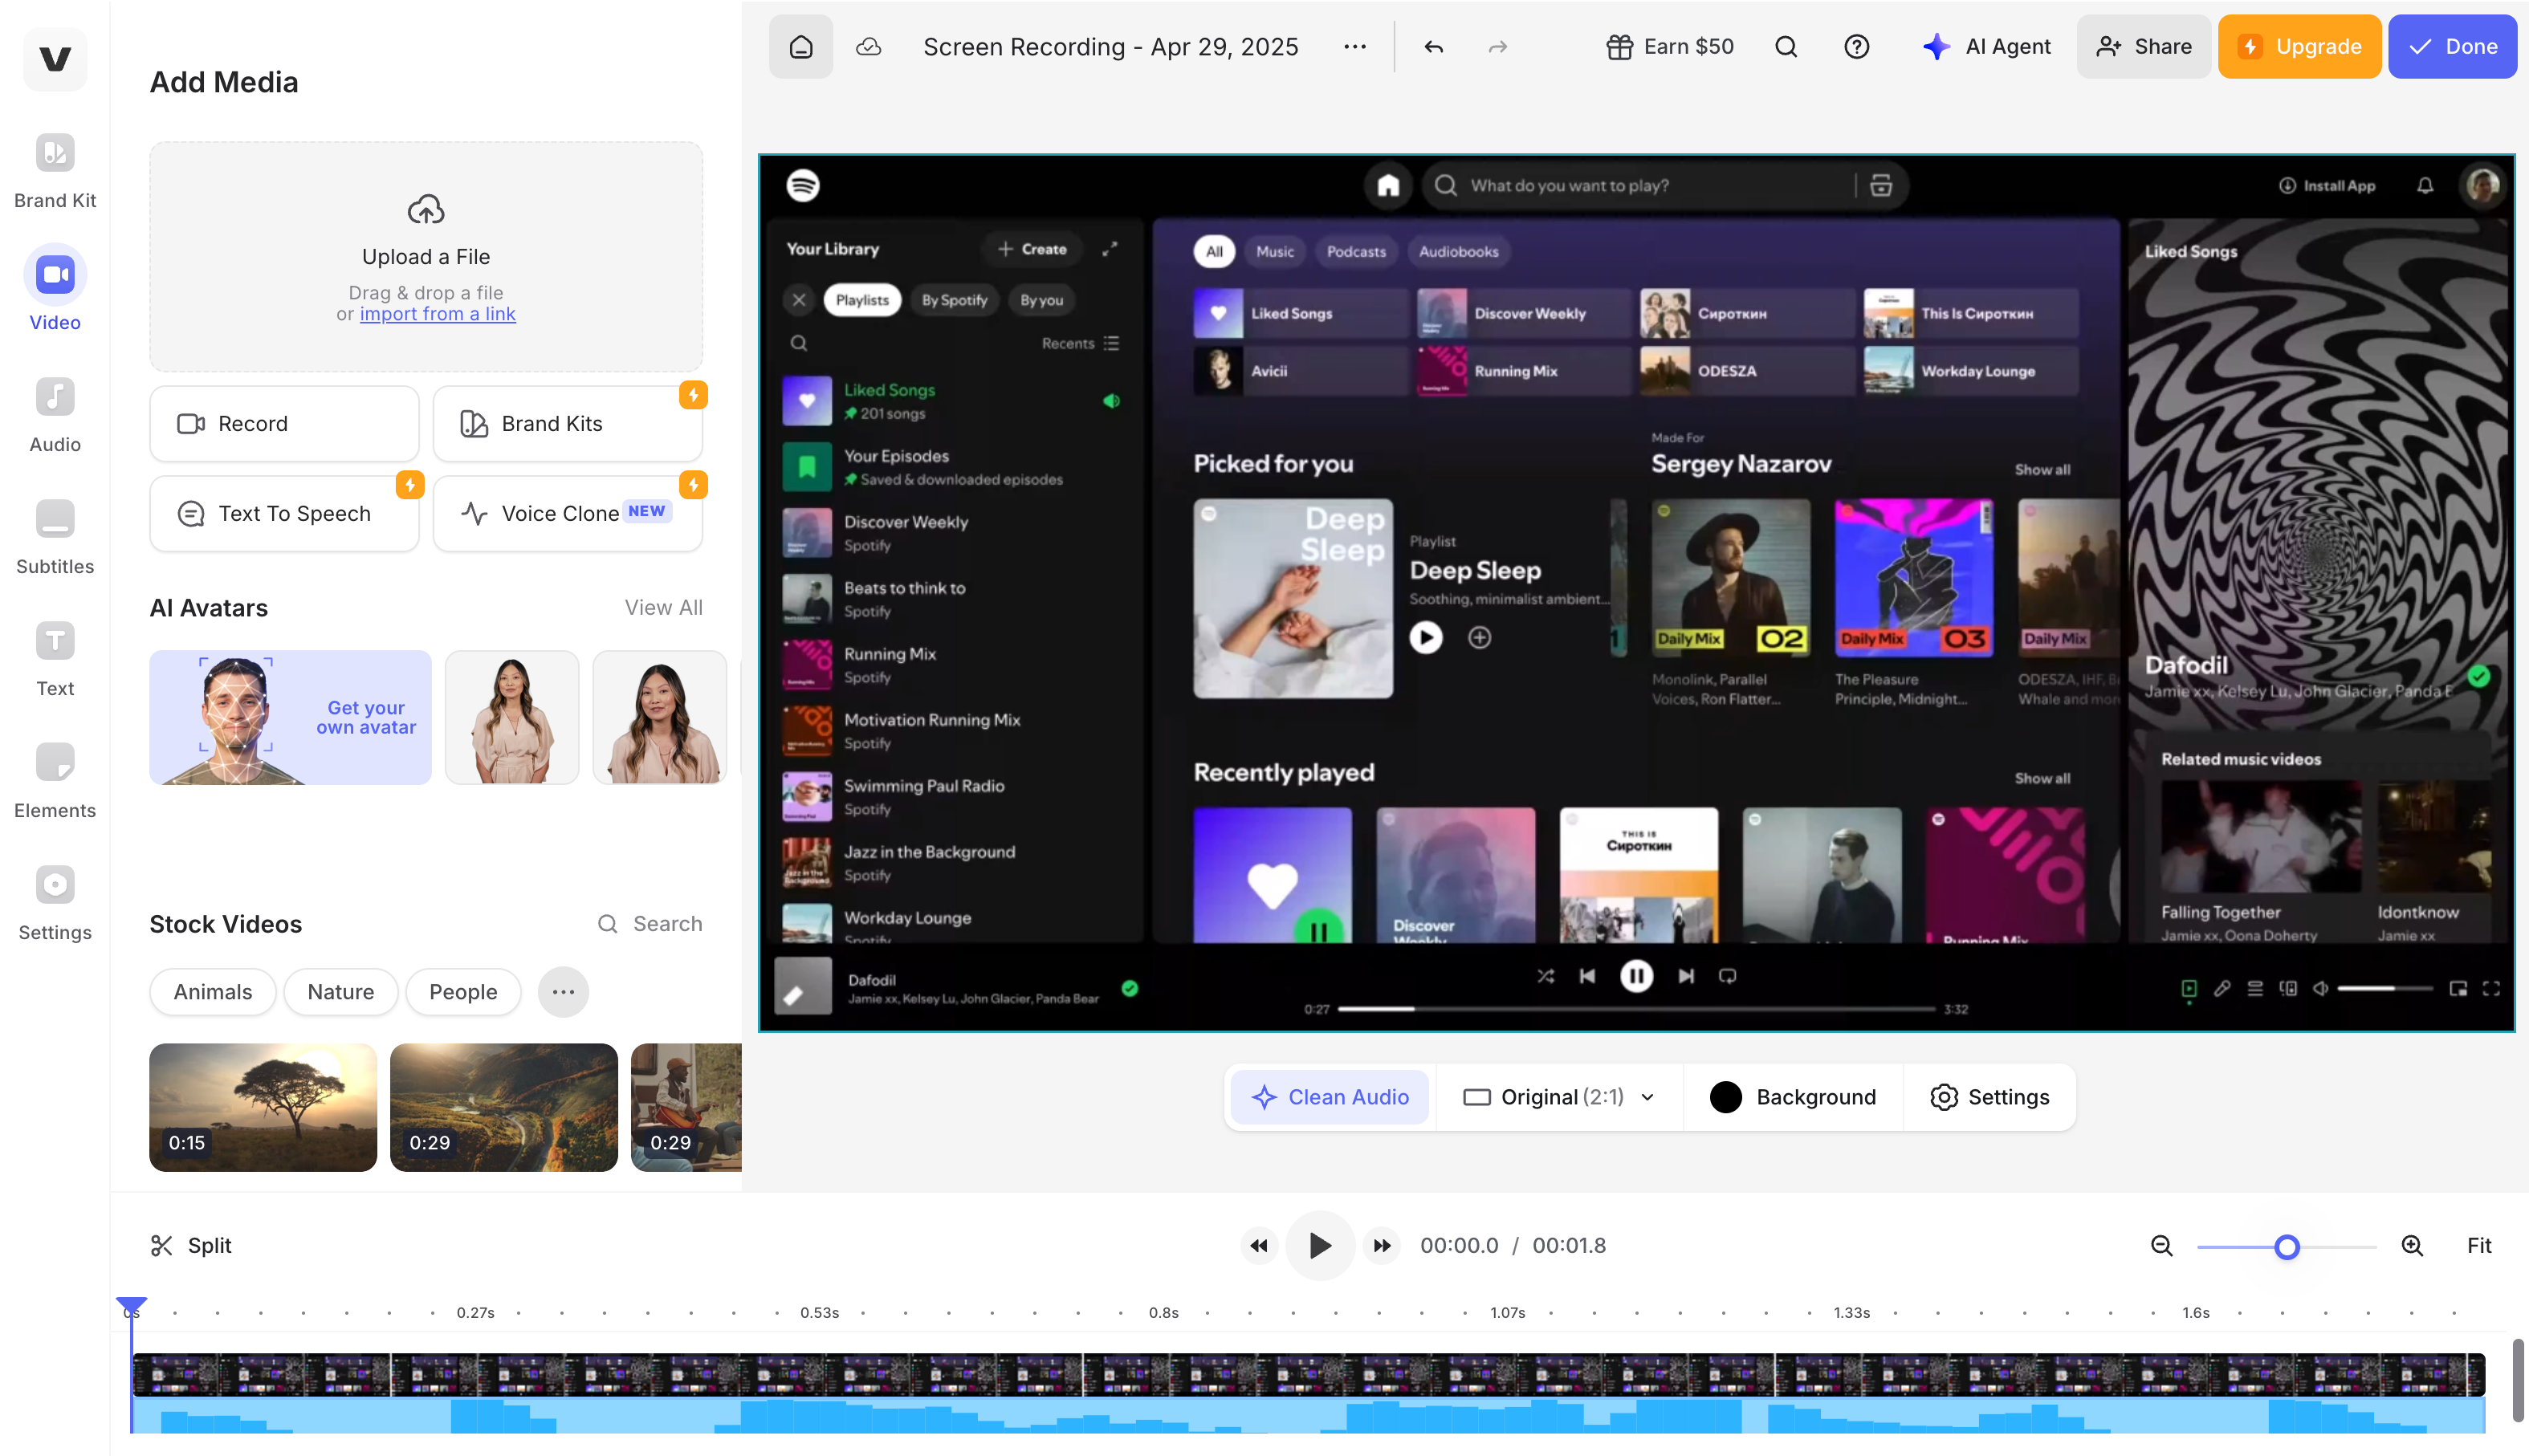This screenshot has width=2529, height=1456.
Task: Click the cloud save status icon
Action: (x=868, y=47)
